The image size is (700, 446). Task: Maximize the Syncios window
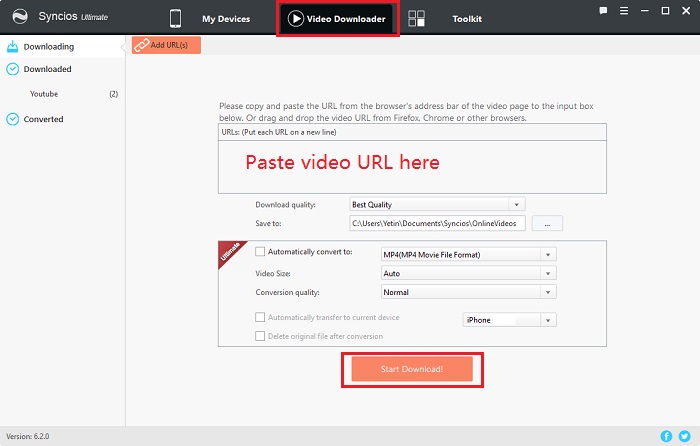pyautogui.click(x=665, y=11)
